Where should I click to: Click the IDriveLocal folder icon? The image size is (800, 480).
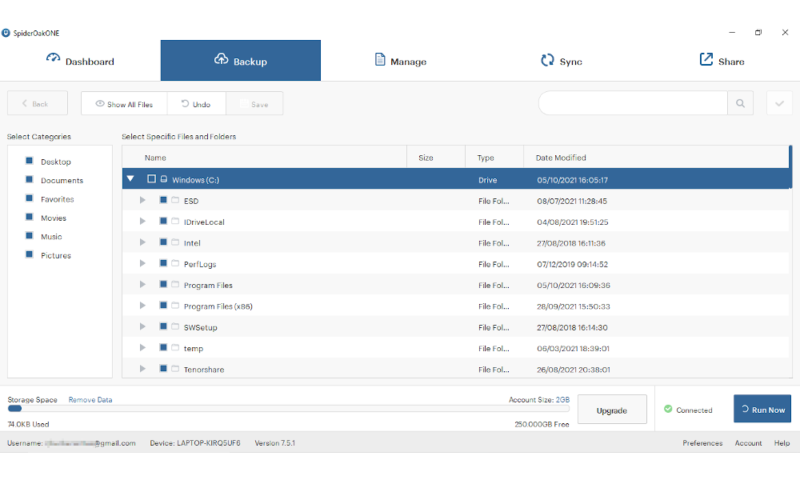(175, 221)
